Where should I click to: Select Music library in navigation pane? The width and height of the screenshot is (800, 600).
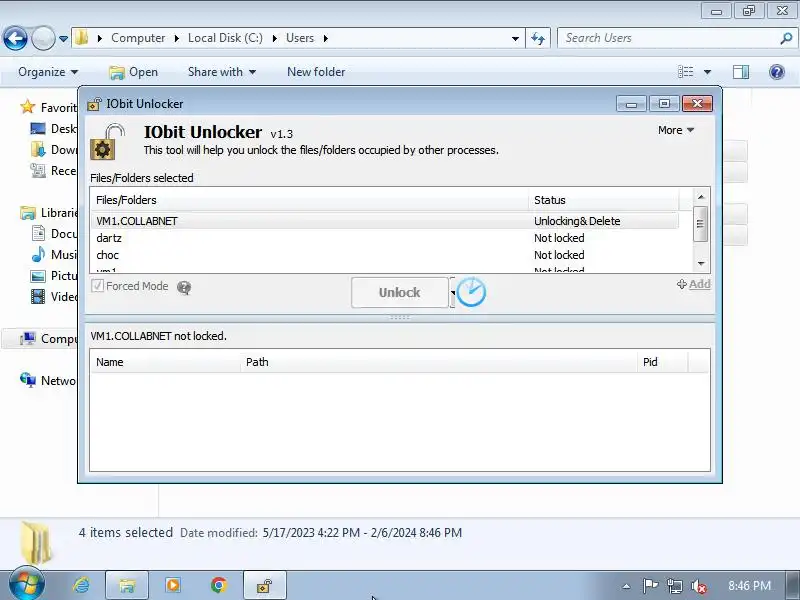tap(53, 254)
